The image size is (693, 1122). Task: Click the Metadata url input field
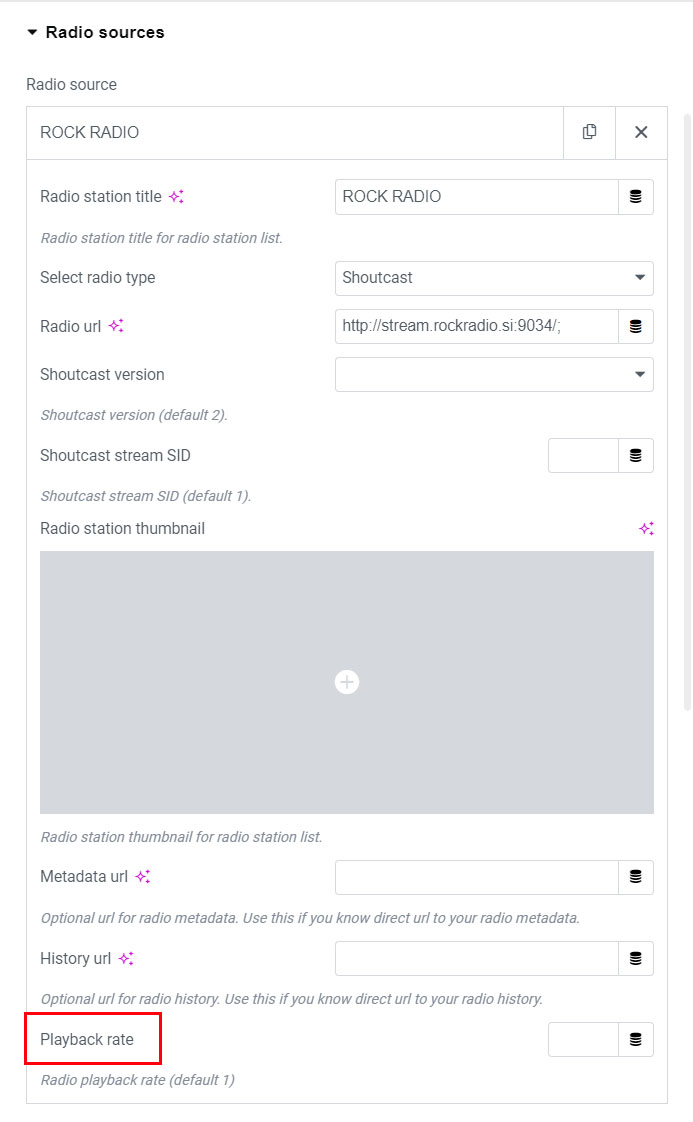click(x=477, y=877)
